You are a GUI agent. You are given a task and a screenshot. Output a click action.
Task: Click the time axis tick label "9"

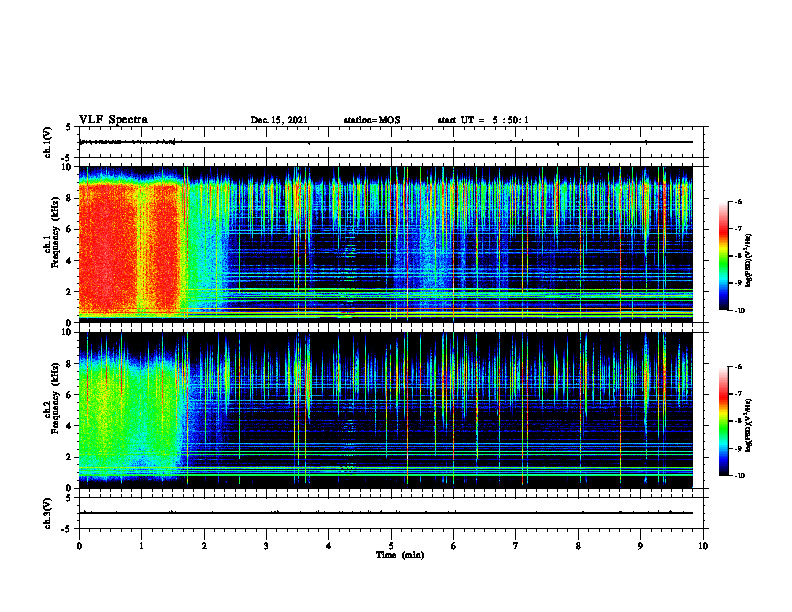point(640,546)
